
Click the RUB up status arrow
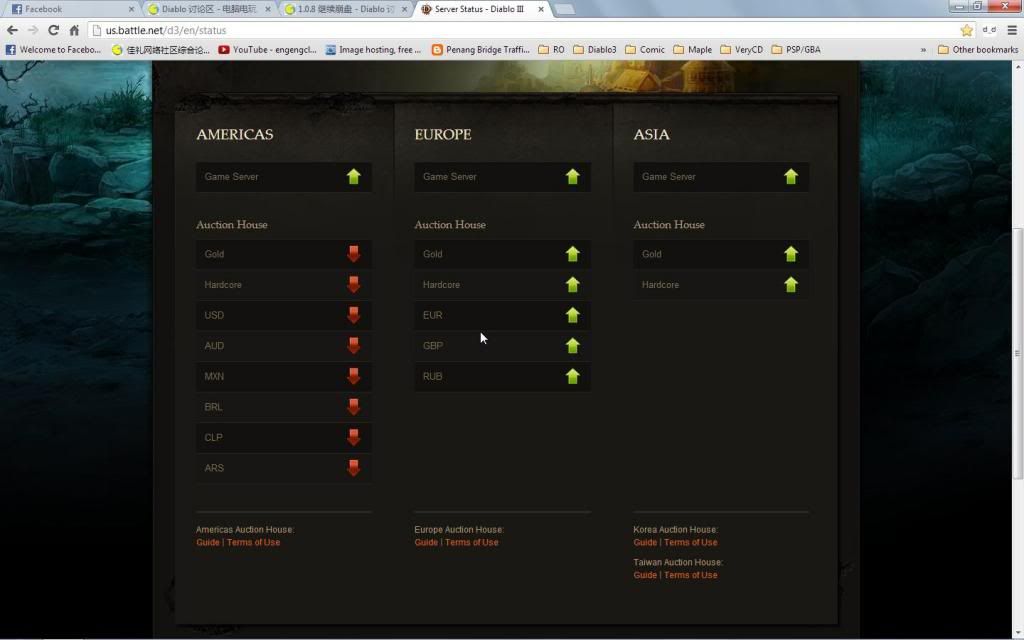pos(573,376)
